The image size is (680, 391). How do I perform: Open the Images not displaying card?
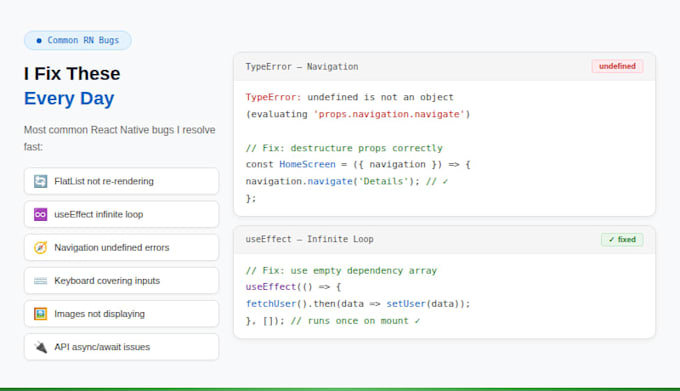tap(121, 314)
